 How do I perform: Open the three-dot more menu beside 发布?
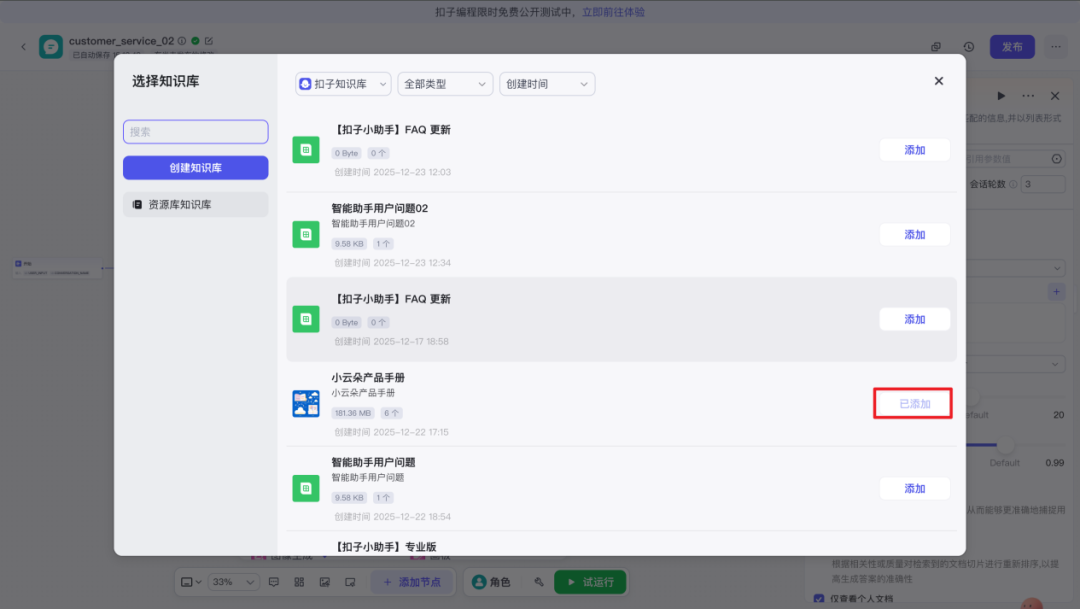coord(1056,47)
